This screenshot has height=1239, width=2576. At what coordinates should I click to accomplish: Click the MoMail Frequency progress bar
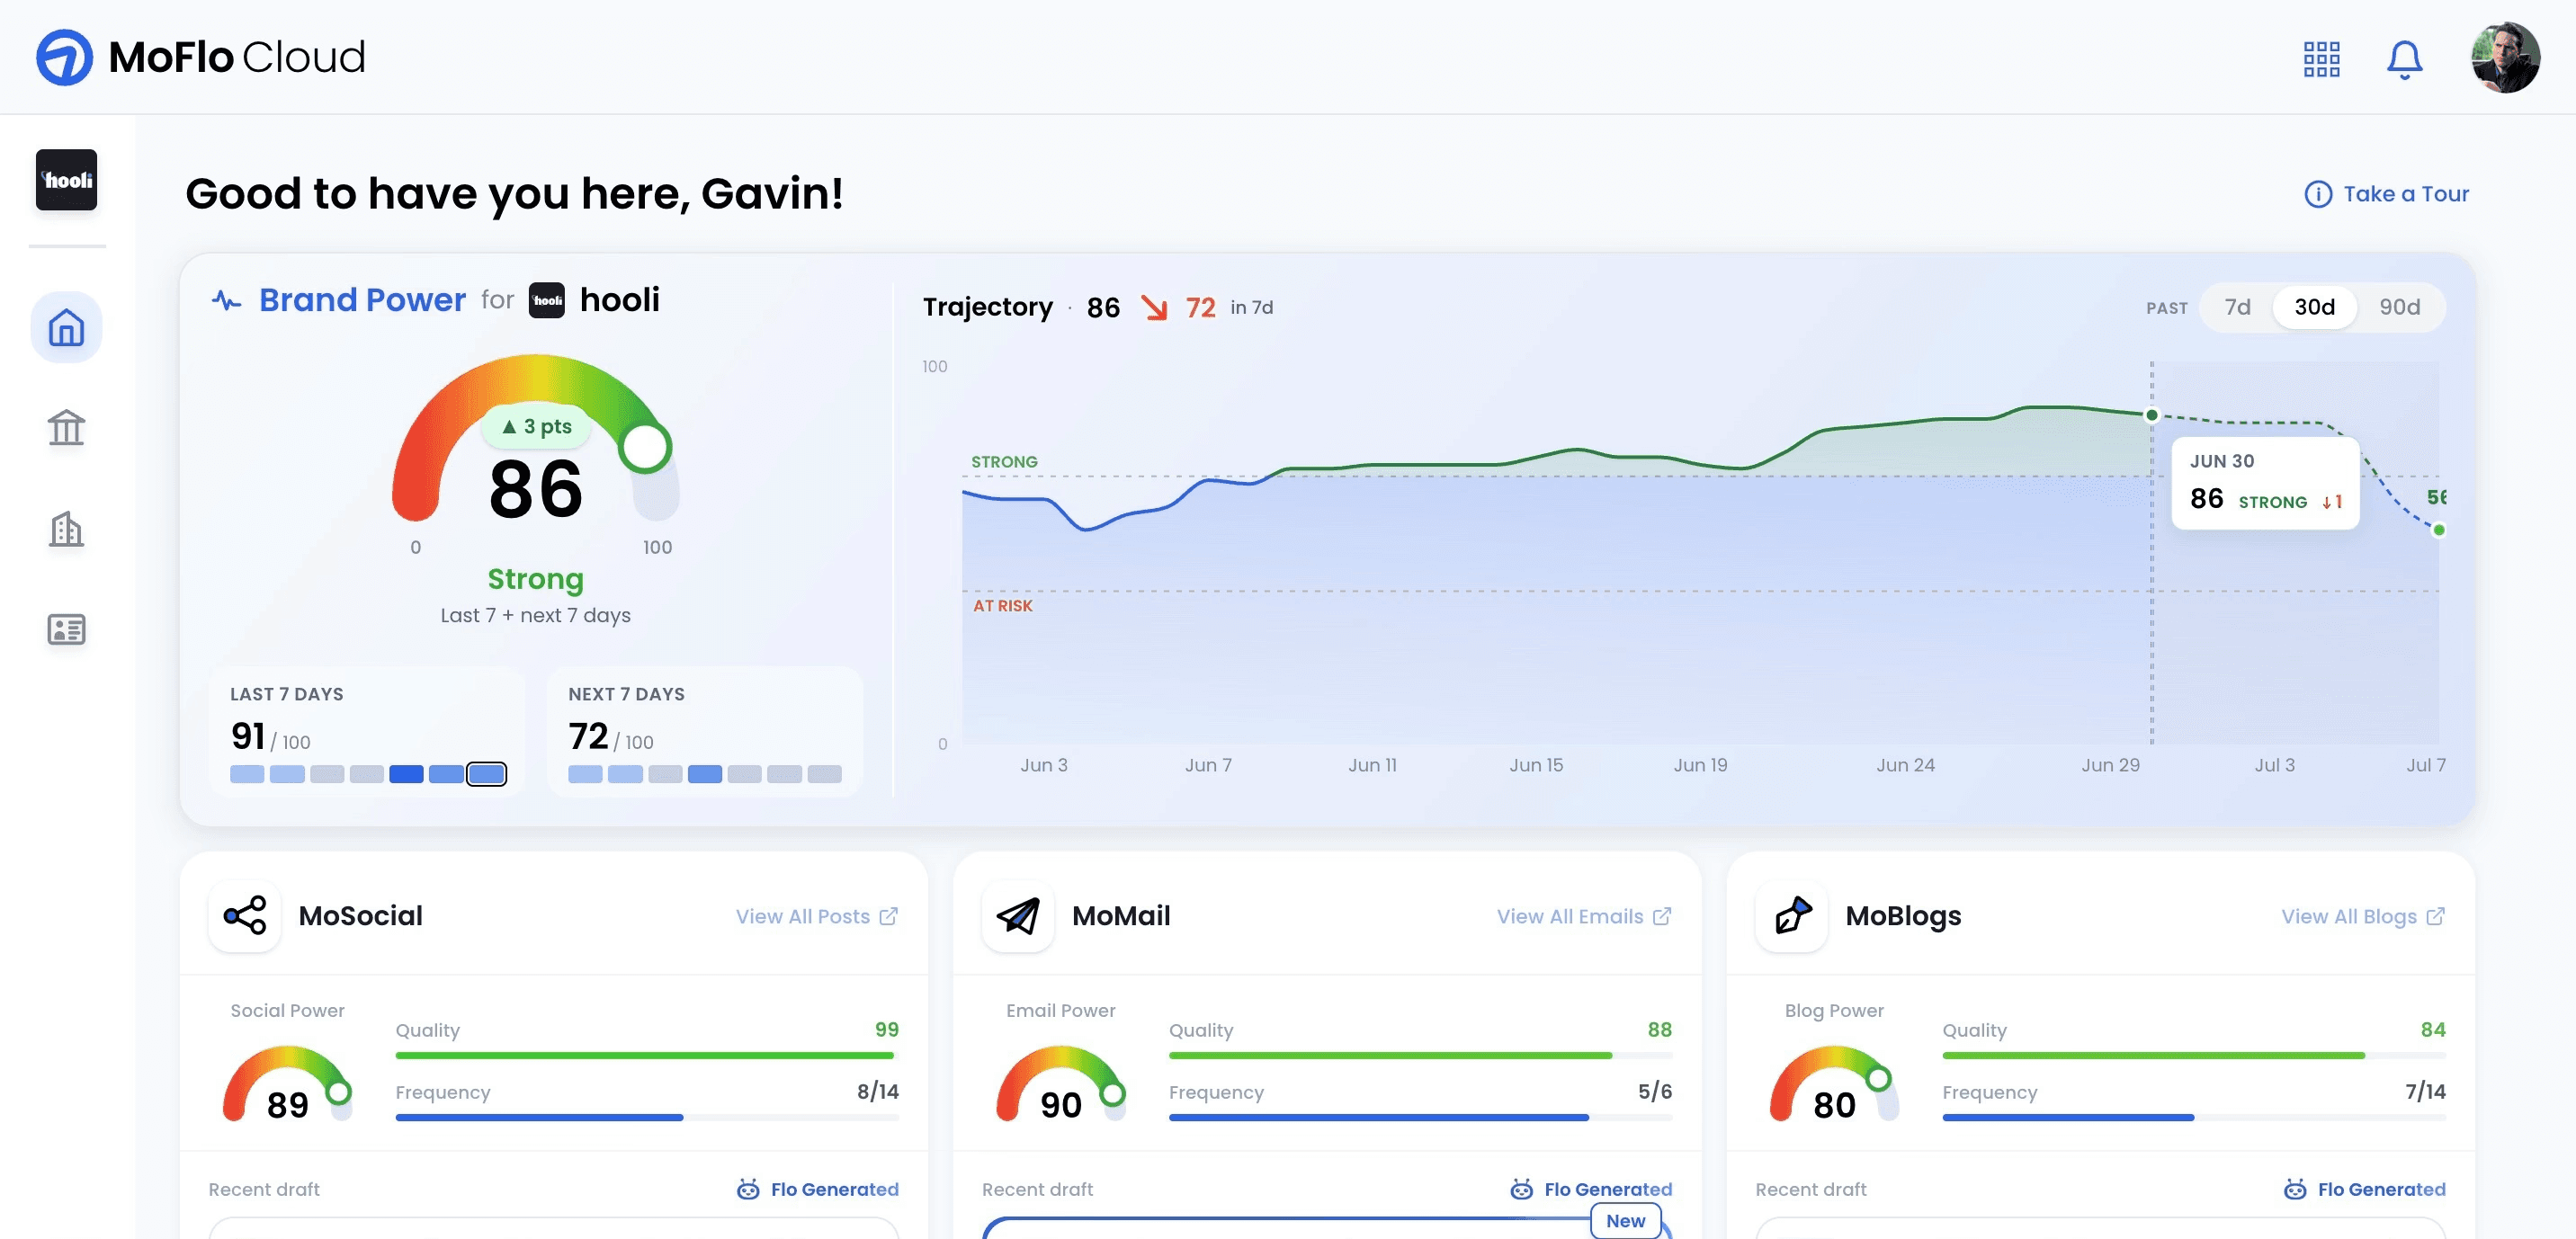pos(1420,1117)
